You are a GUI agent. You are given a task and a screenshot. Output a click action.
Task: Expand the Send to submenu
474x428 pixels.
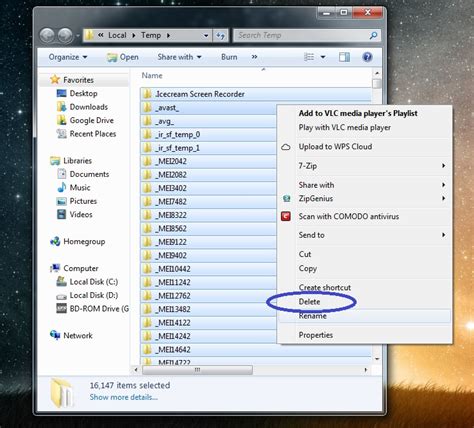pyautogui.click(x=443, y=235)
